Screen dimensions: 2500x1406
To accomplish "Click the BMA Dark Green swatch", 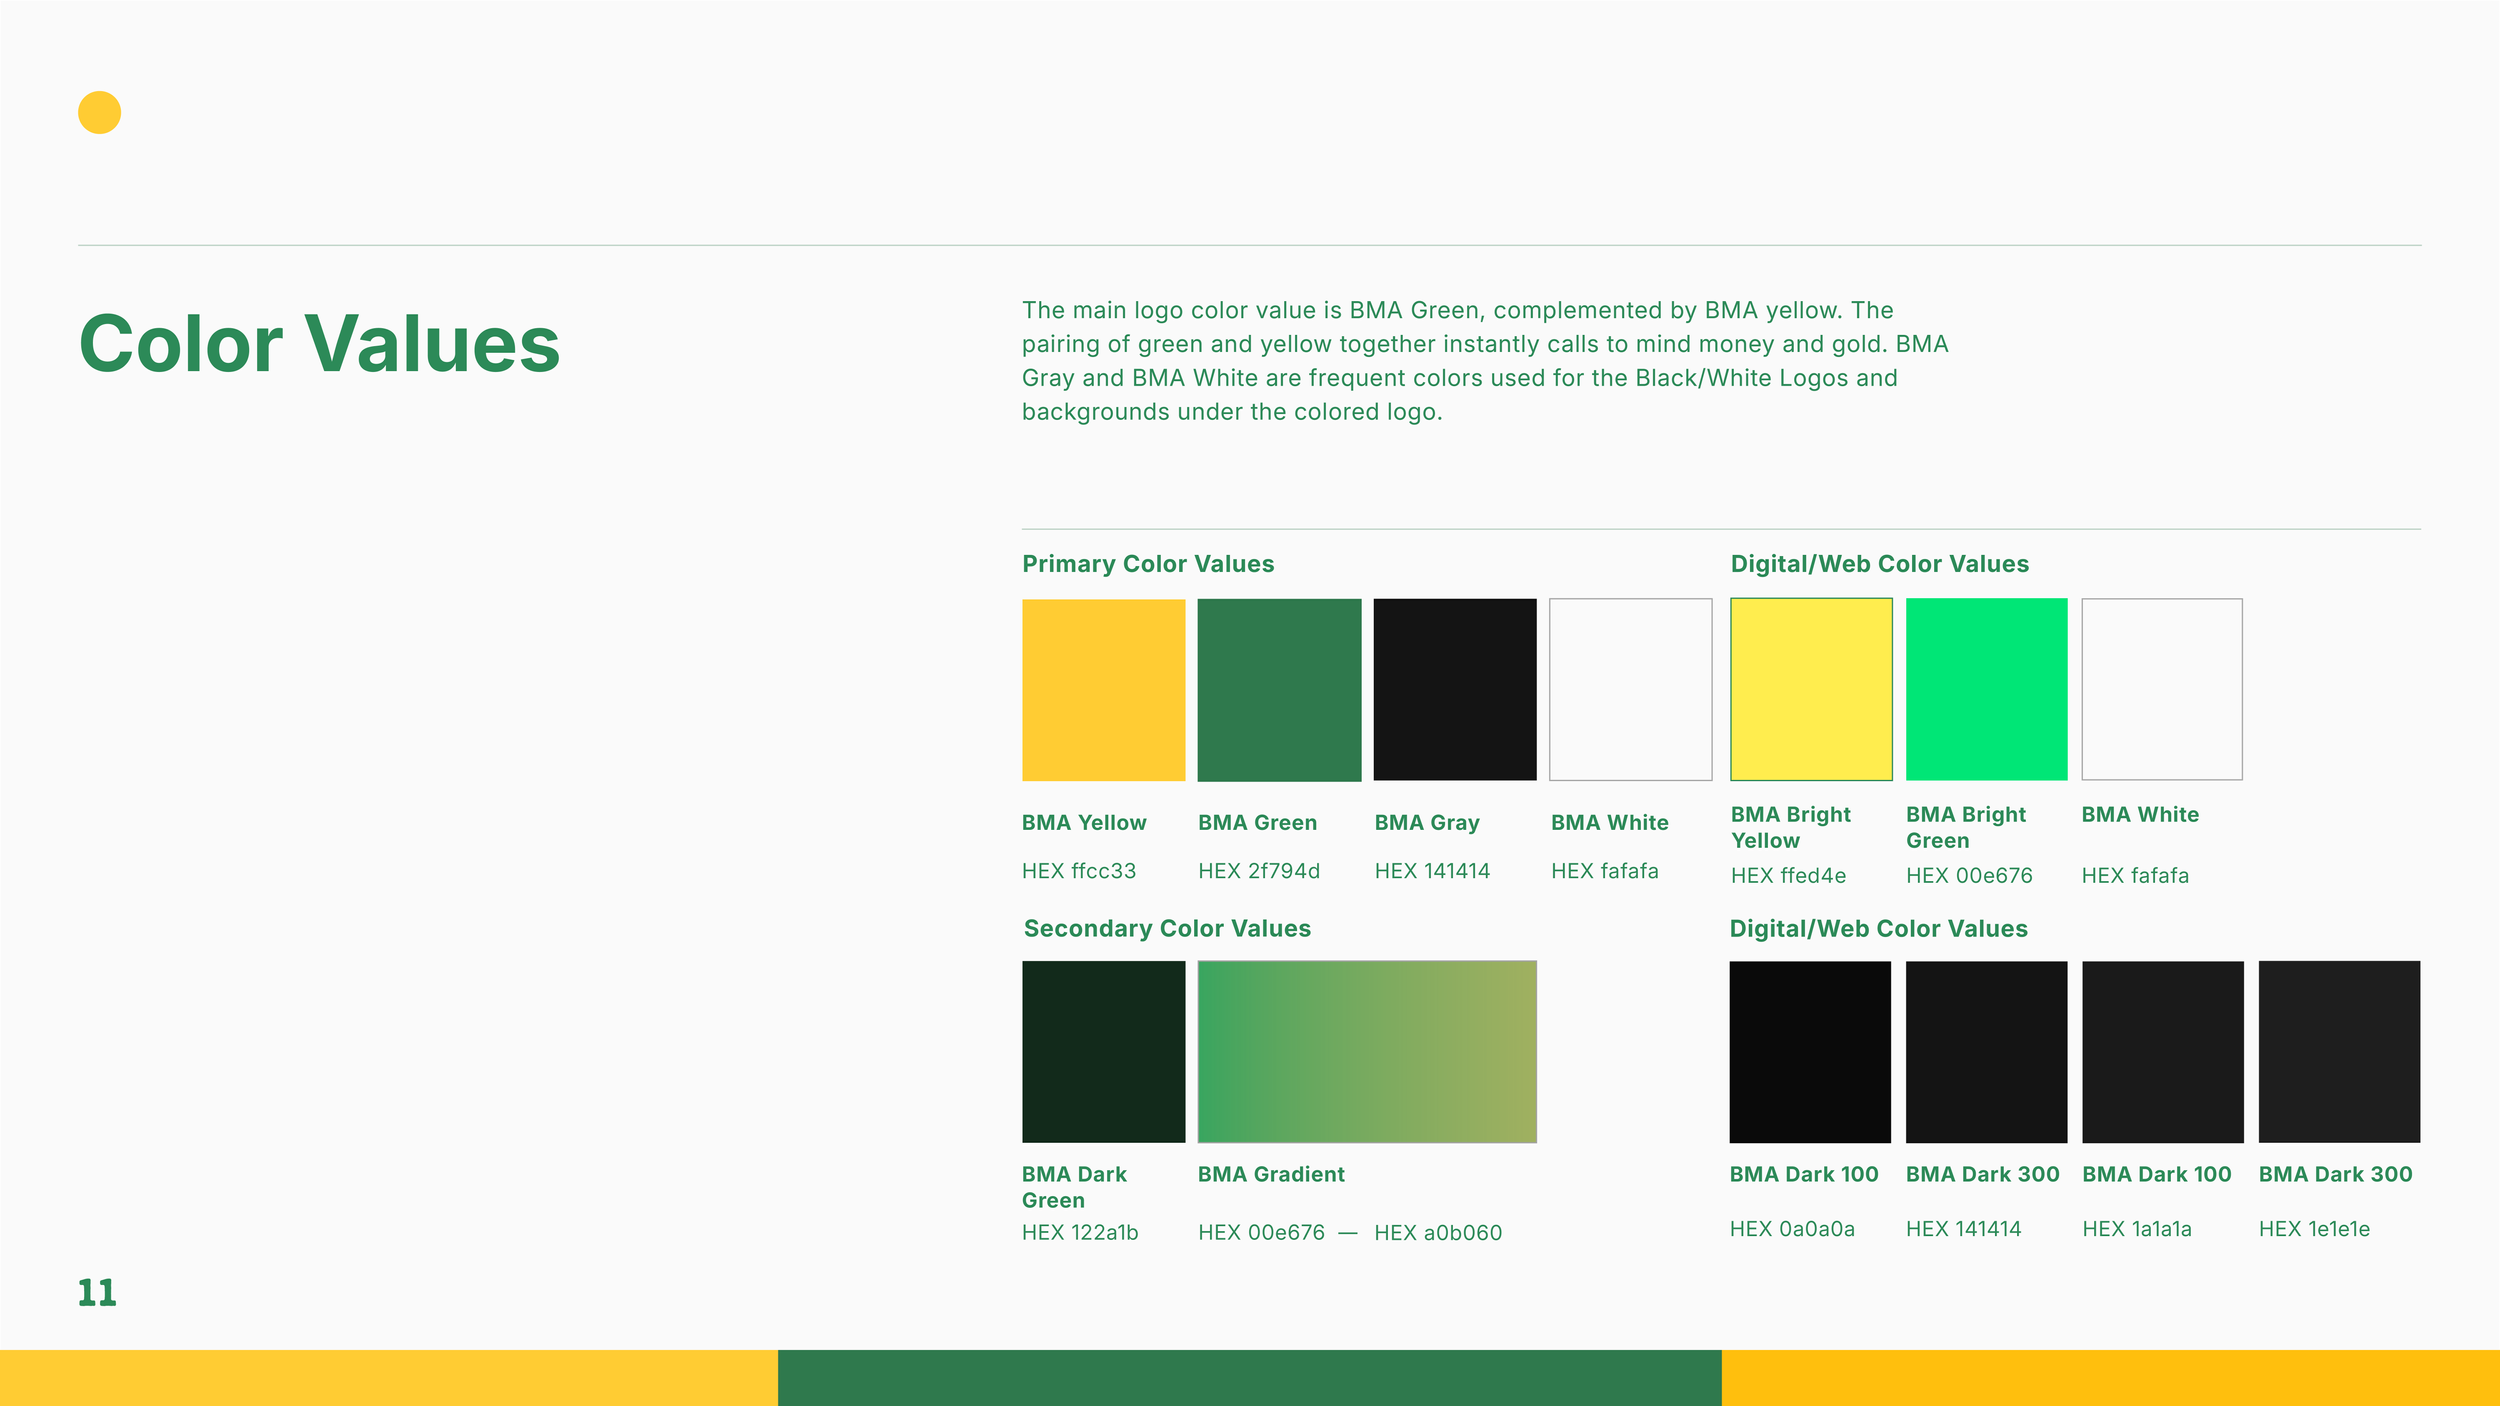I will click(x=1103, y=1052).
